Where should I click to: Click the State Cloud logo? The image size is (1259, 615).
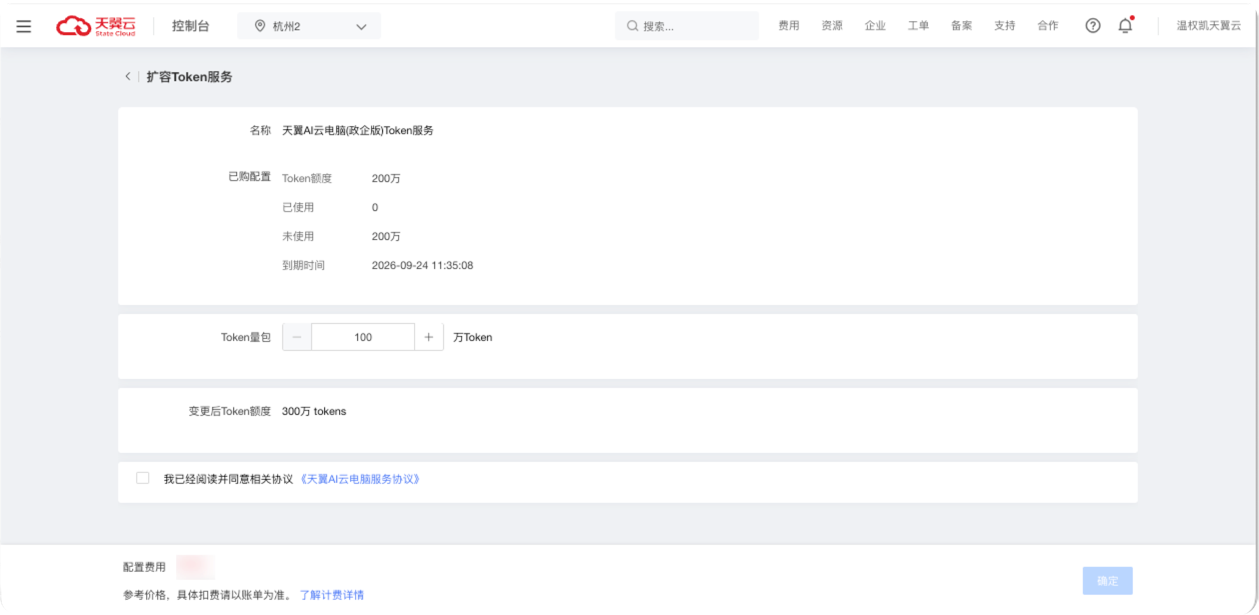pos(96,26)
